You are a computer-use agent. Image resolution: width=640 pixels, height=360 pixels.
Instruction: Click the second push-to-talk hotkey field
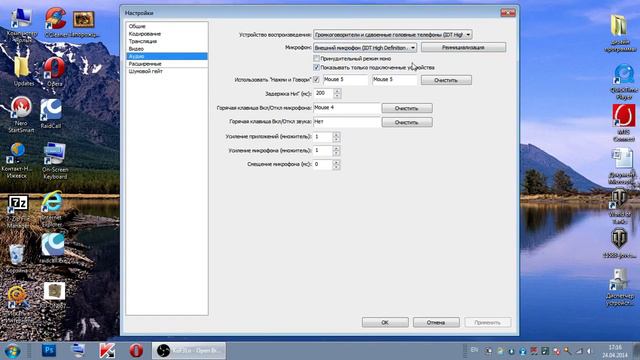pyautogui.click(x=395, y=80)
